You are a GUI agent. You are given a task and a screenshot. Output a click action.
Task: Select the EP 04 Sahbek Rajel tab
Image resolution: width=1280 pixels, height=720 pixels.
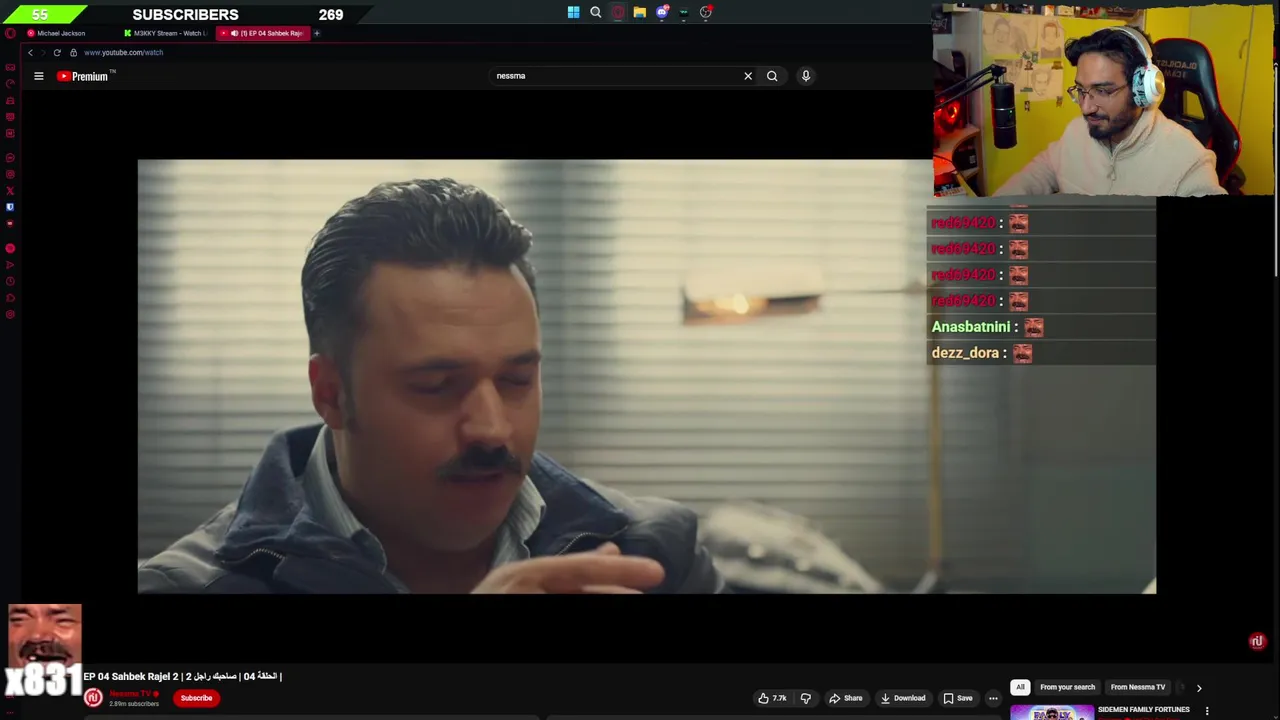[x=264, y=33]
